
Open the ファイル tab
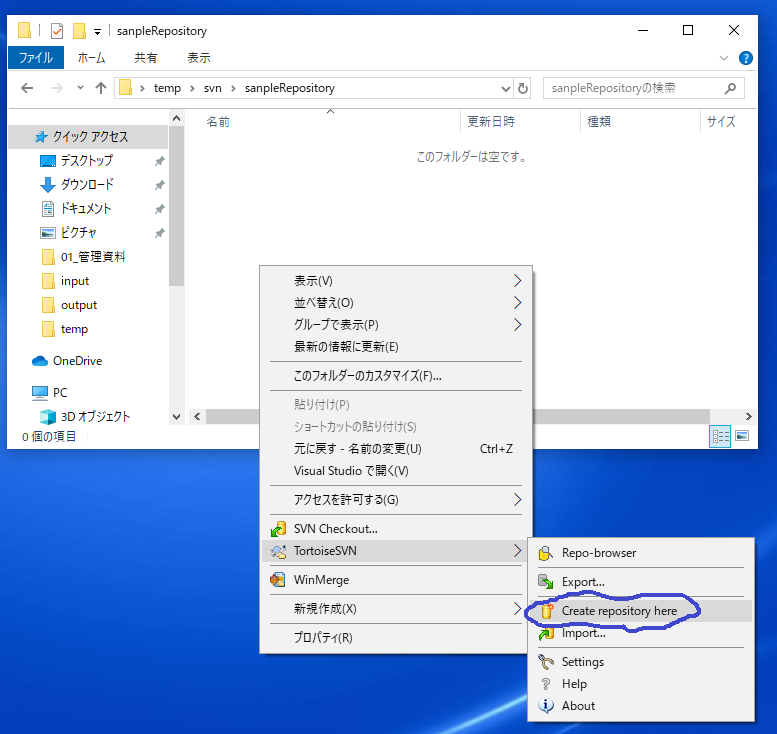36,58
